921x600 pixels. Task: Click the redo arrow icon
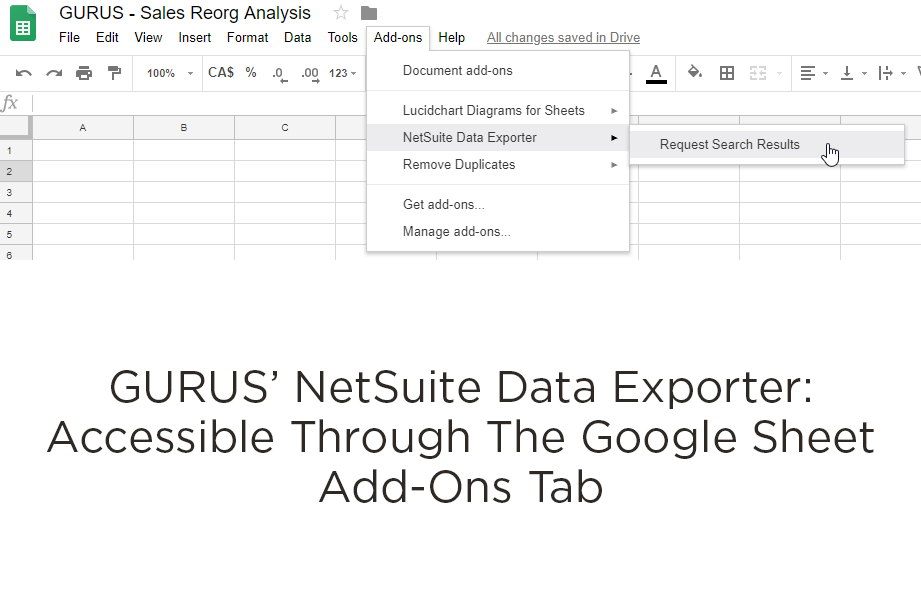point(54,73)
